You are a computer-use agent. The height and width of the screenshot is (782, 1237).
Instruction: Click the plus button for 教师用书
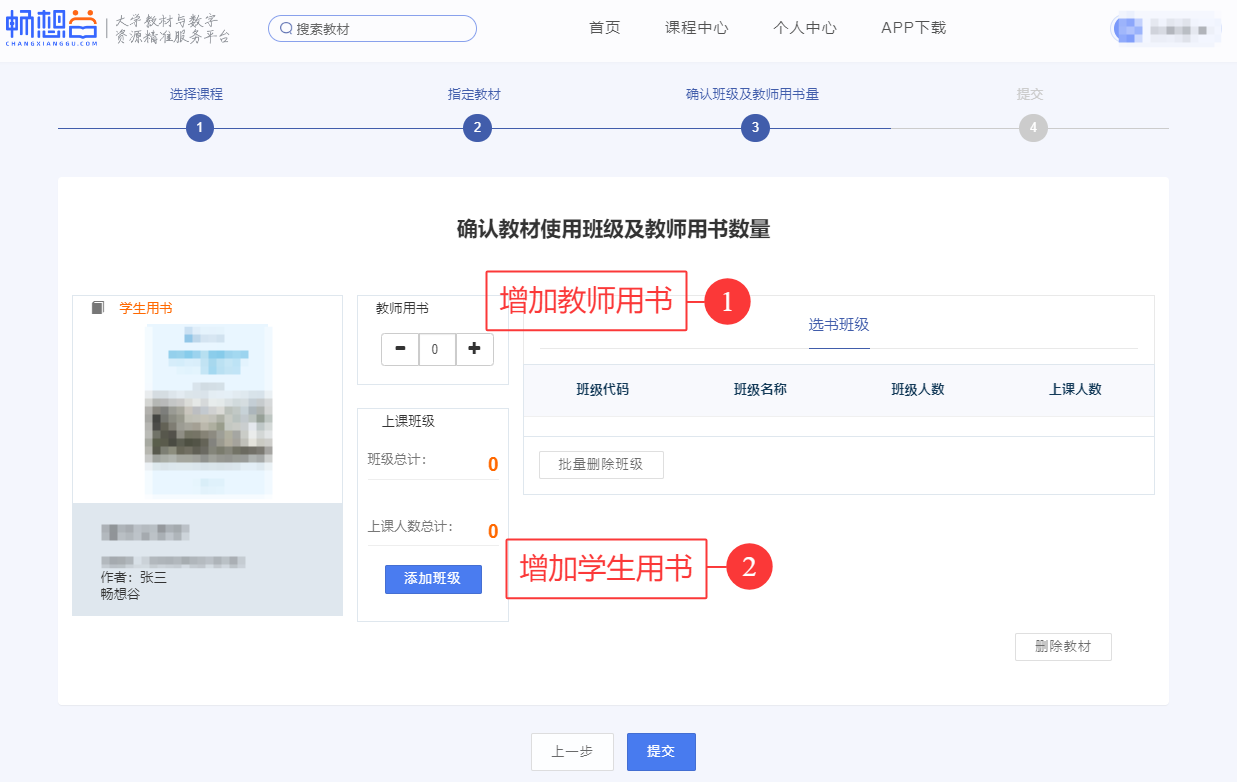point(474,349)
